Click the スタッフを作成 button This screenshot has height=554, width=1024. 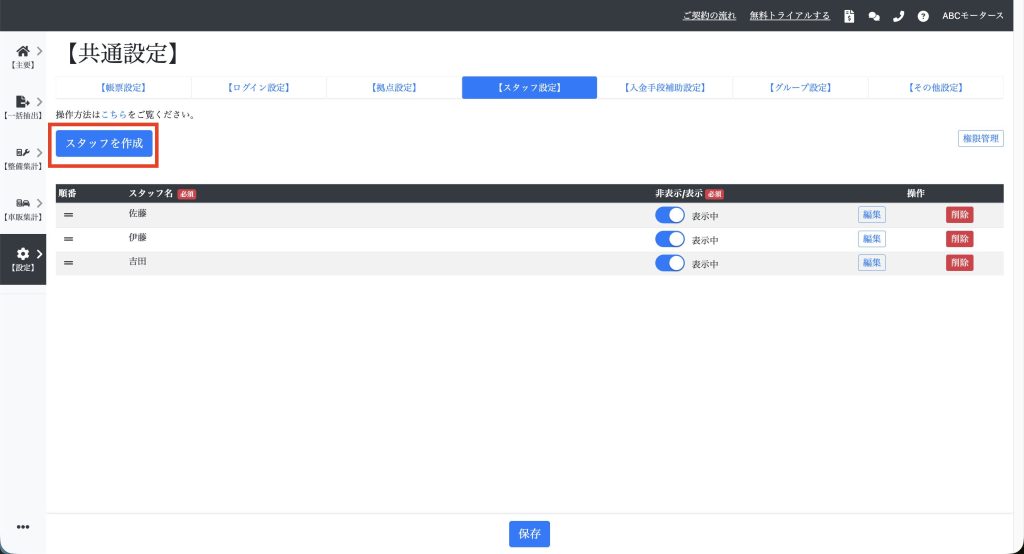coord(104,144)
